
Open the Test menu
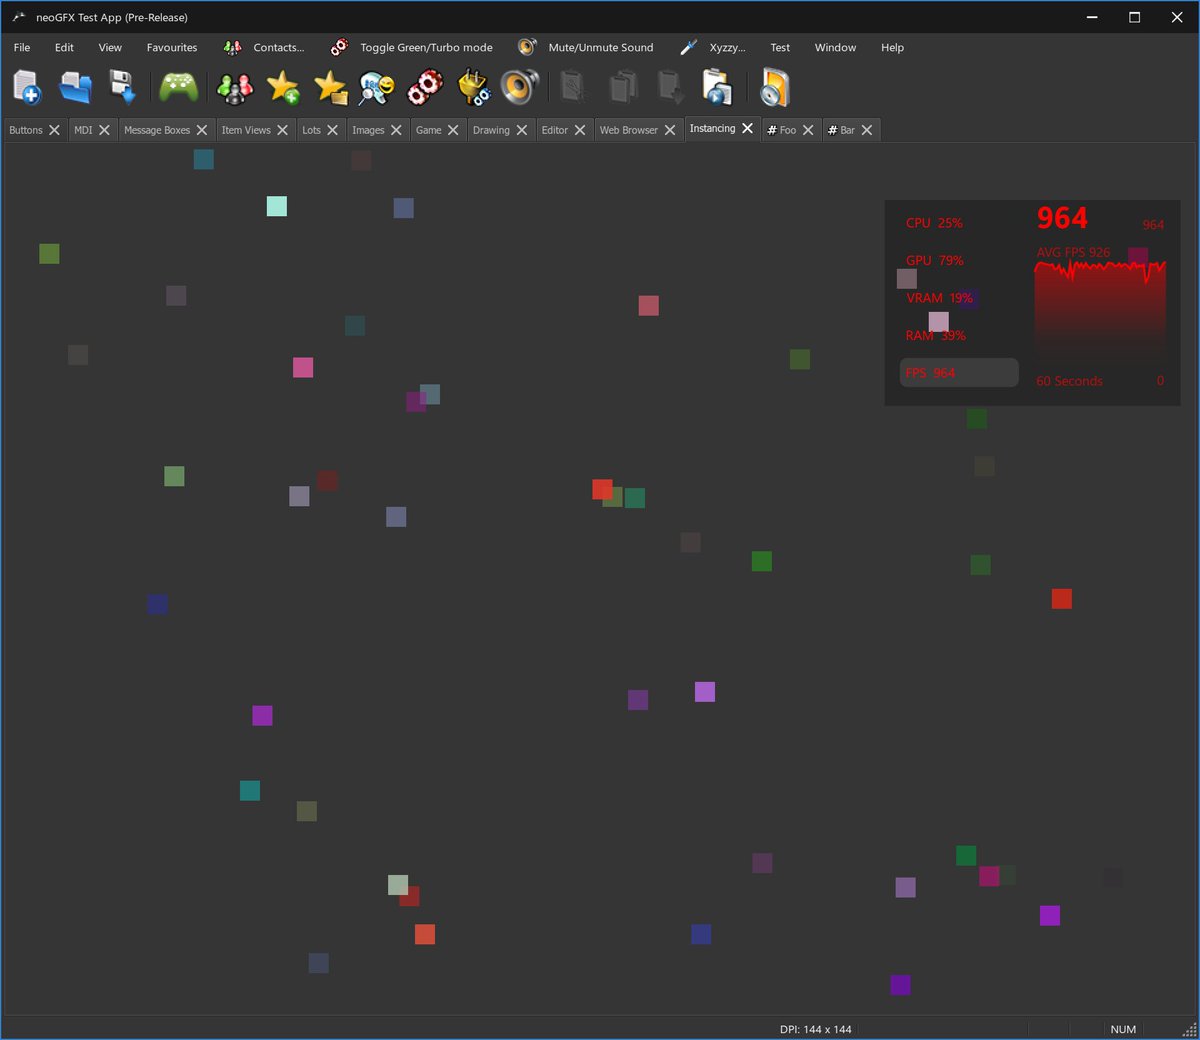point(779,47)
